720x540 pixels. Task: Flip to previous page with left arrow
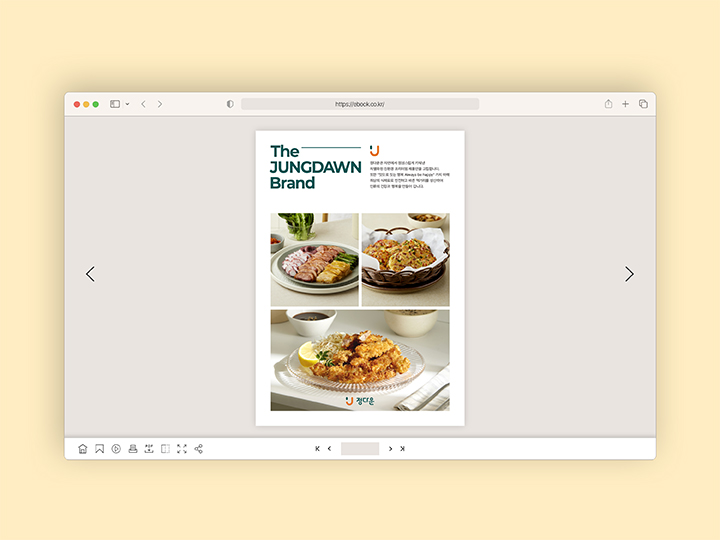90,274
